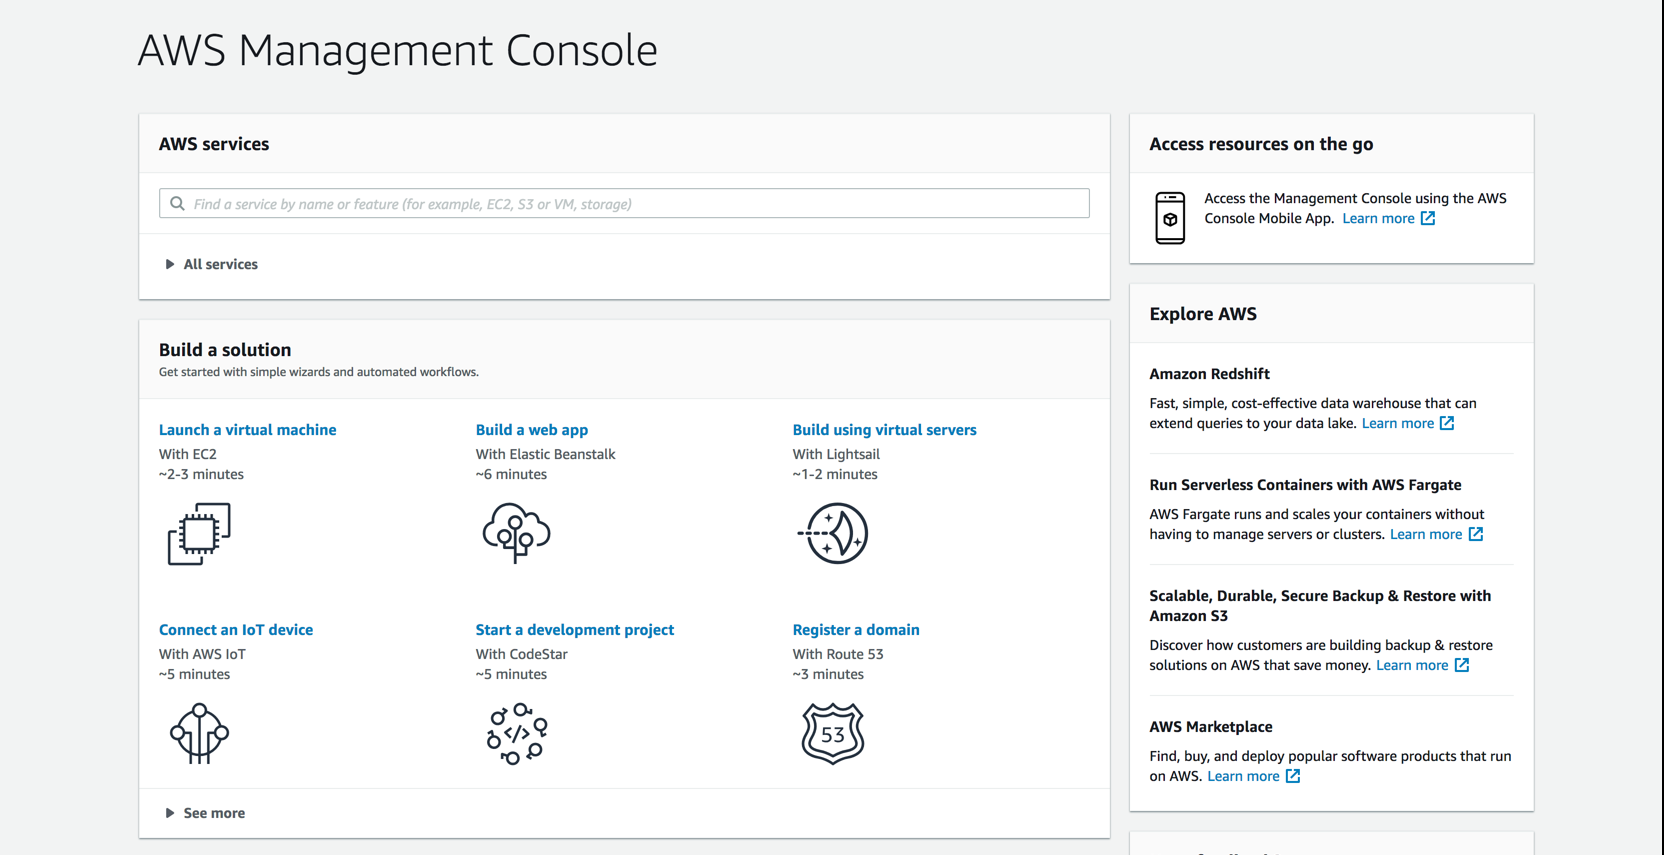1664x855 pixels.
Task: Open Build using virtual servers link
Action: [884, 430]
